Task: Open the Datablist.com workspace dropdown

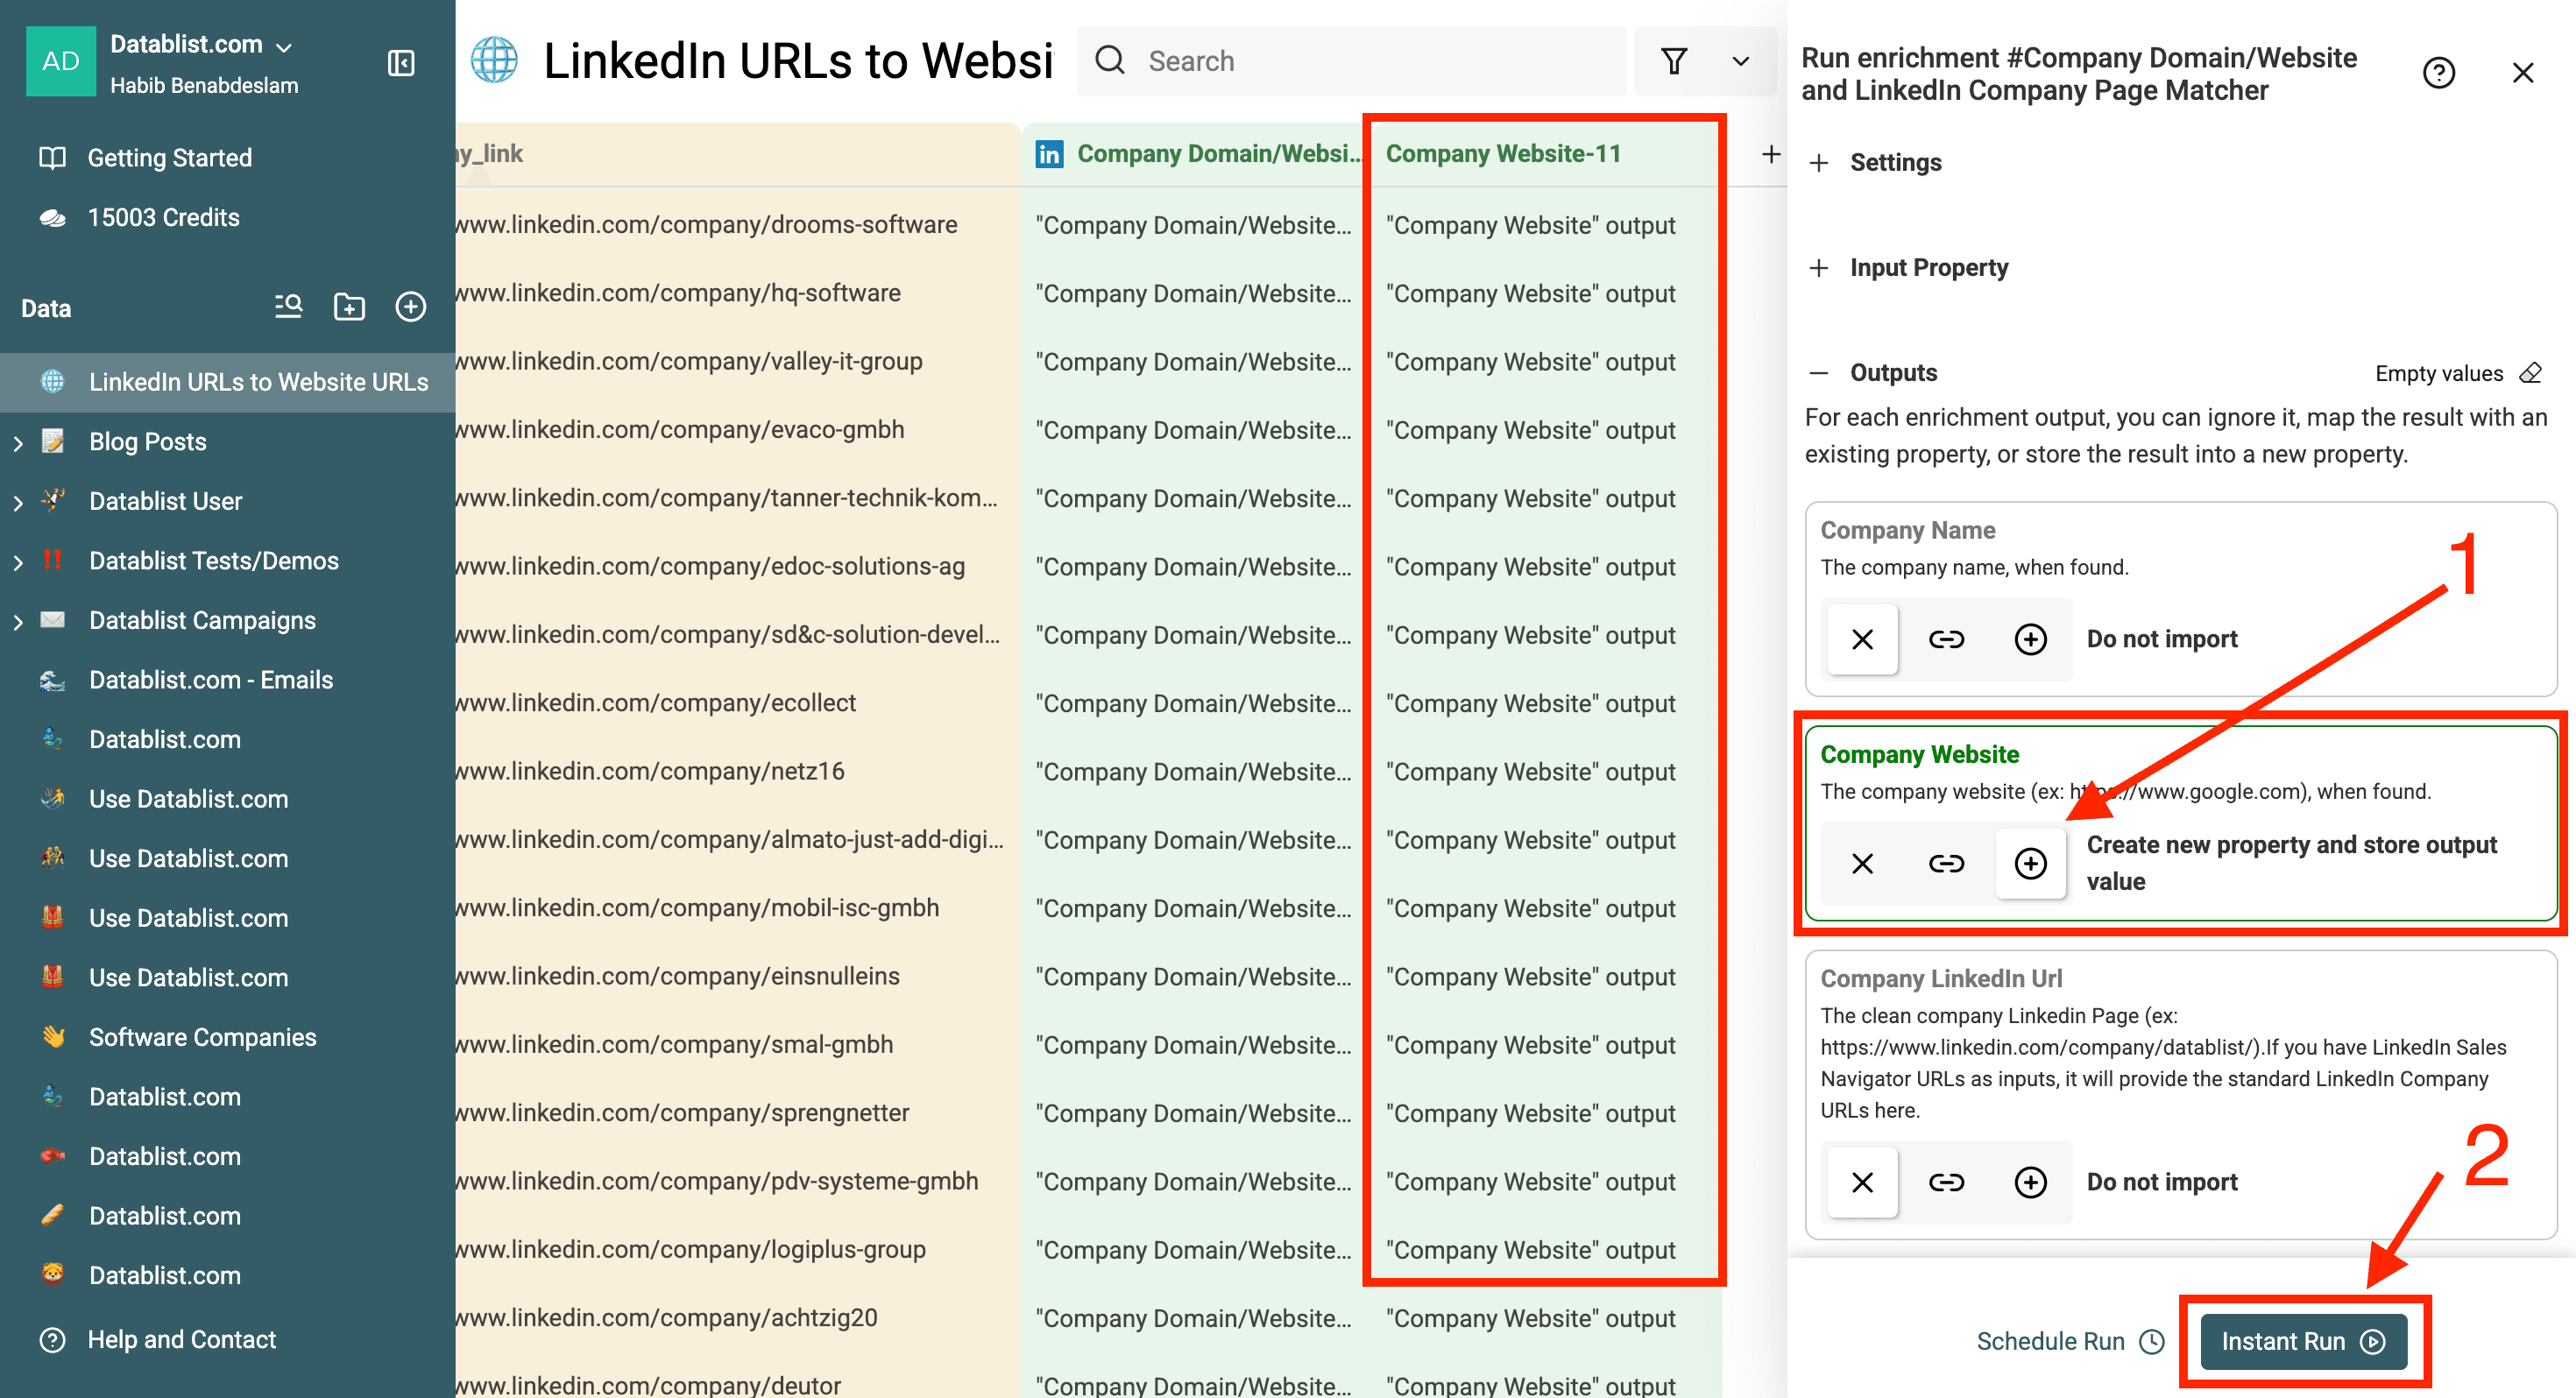Action: 283,45
